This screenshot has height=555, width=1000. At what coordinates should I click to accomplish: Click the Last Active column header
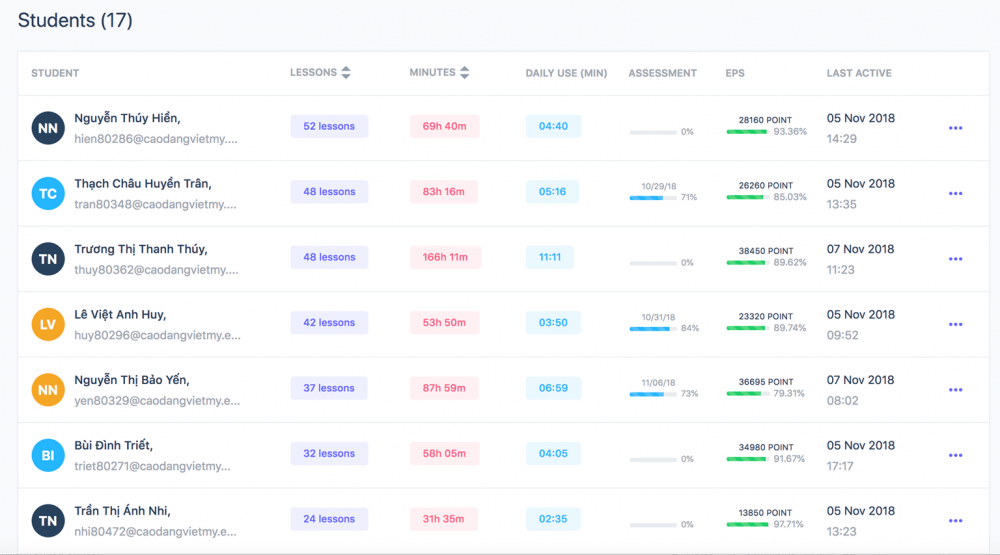click(858, 73)
